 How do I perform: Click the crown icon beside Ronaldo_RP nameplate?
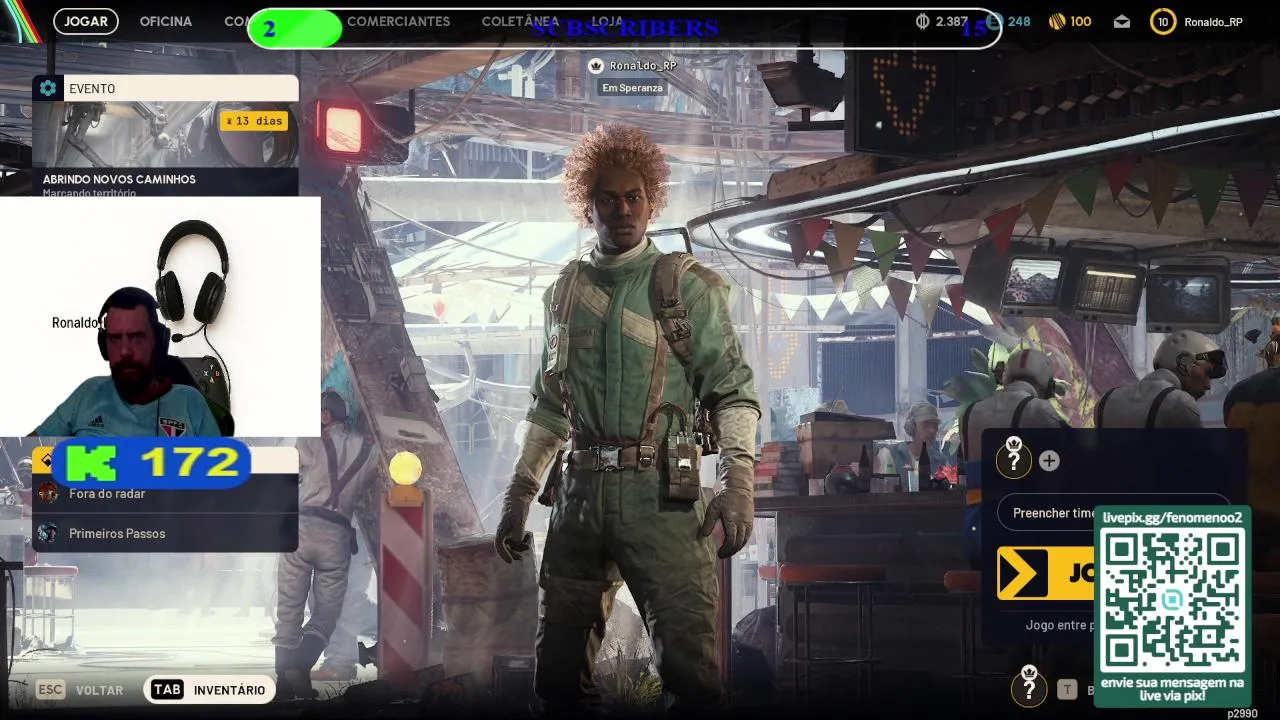[596, 66]
